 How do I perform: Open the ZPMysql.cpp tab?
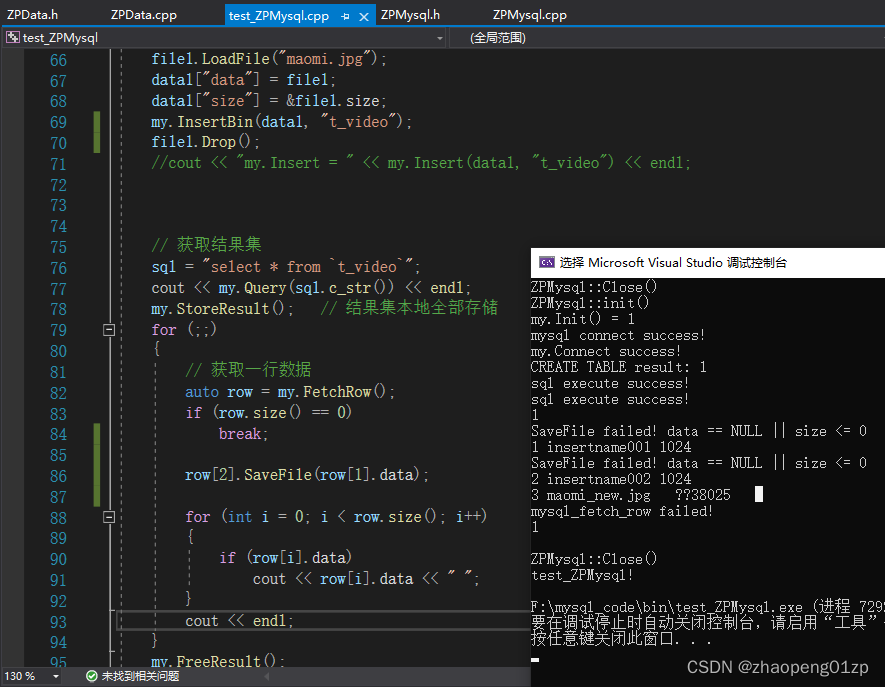tap(529, 15)
